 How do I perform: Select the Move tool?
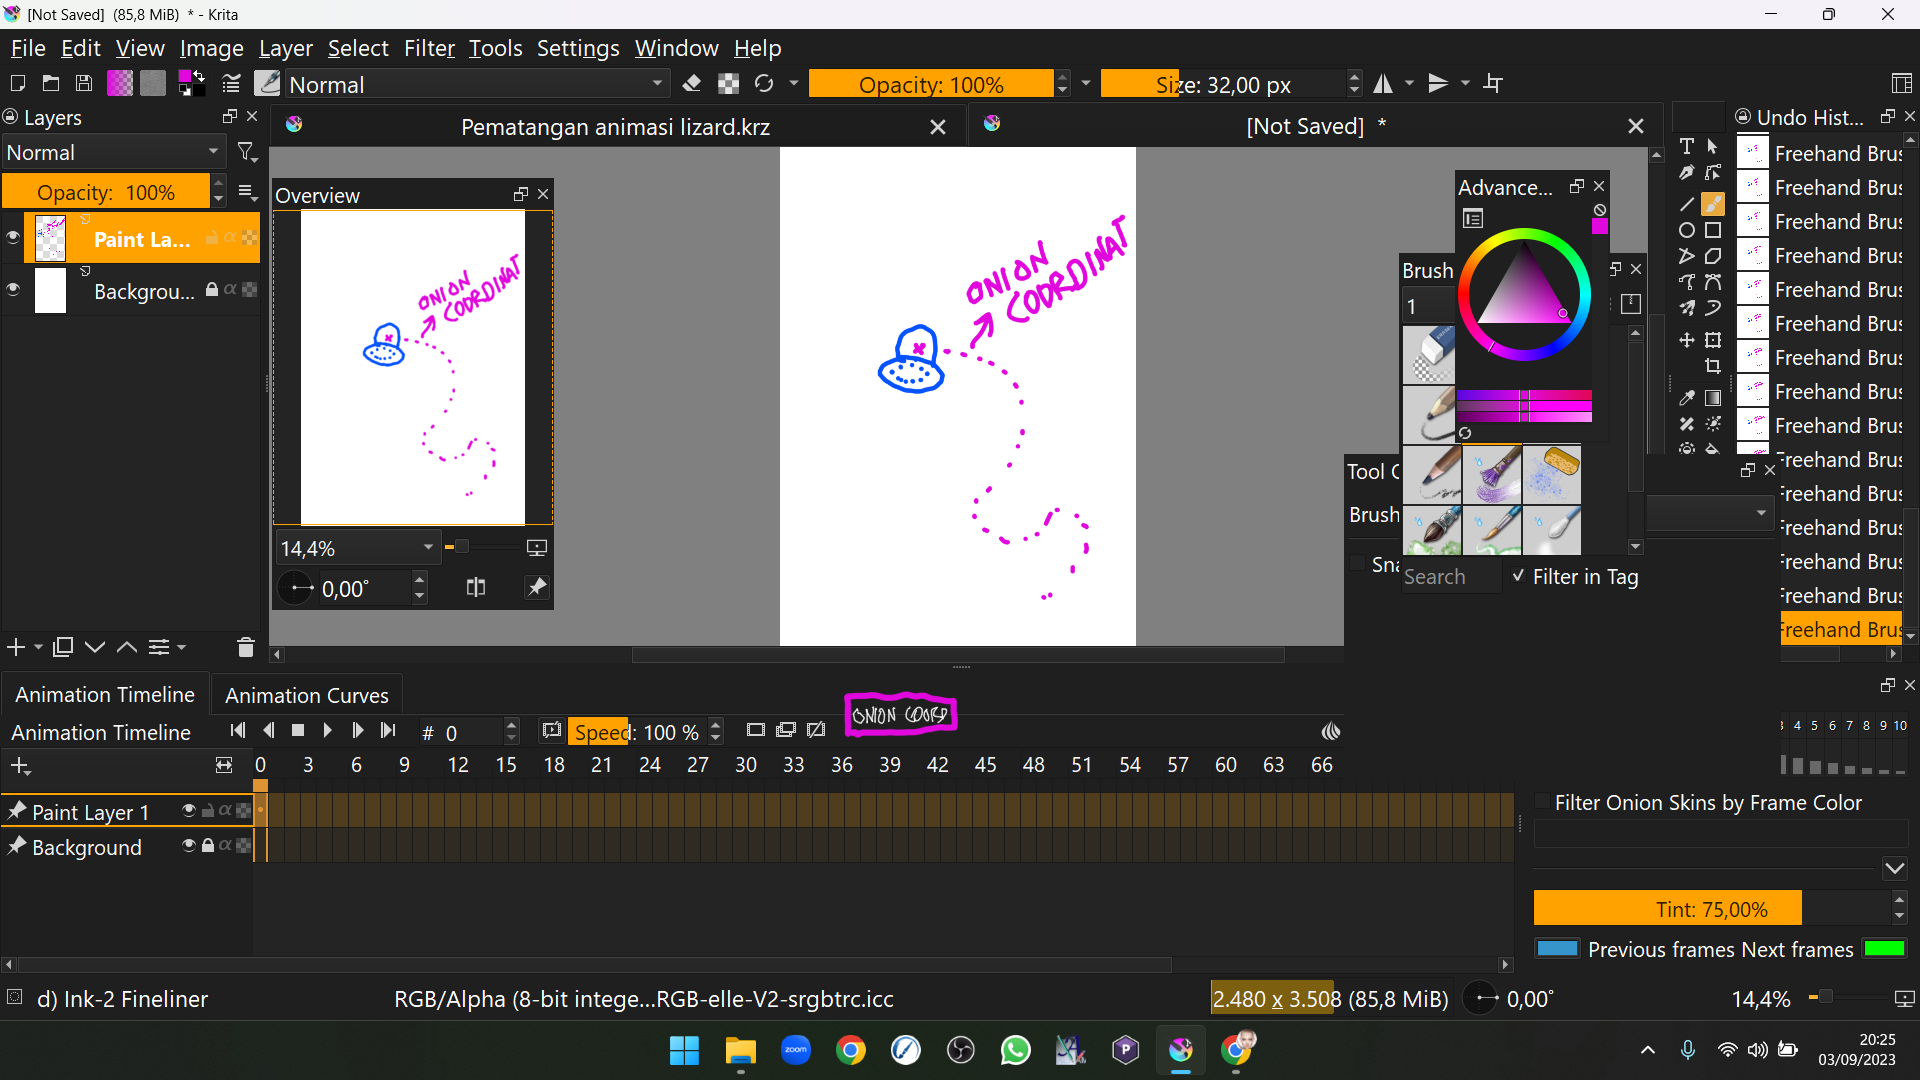[1687, 340]
